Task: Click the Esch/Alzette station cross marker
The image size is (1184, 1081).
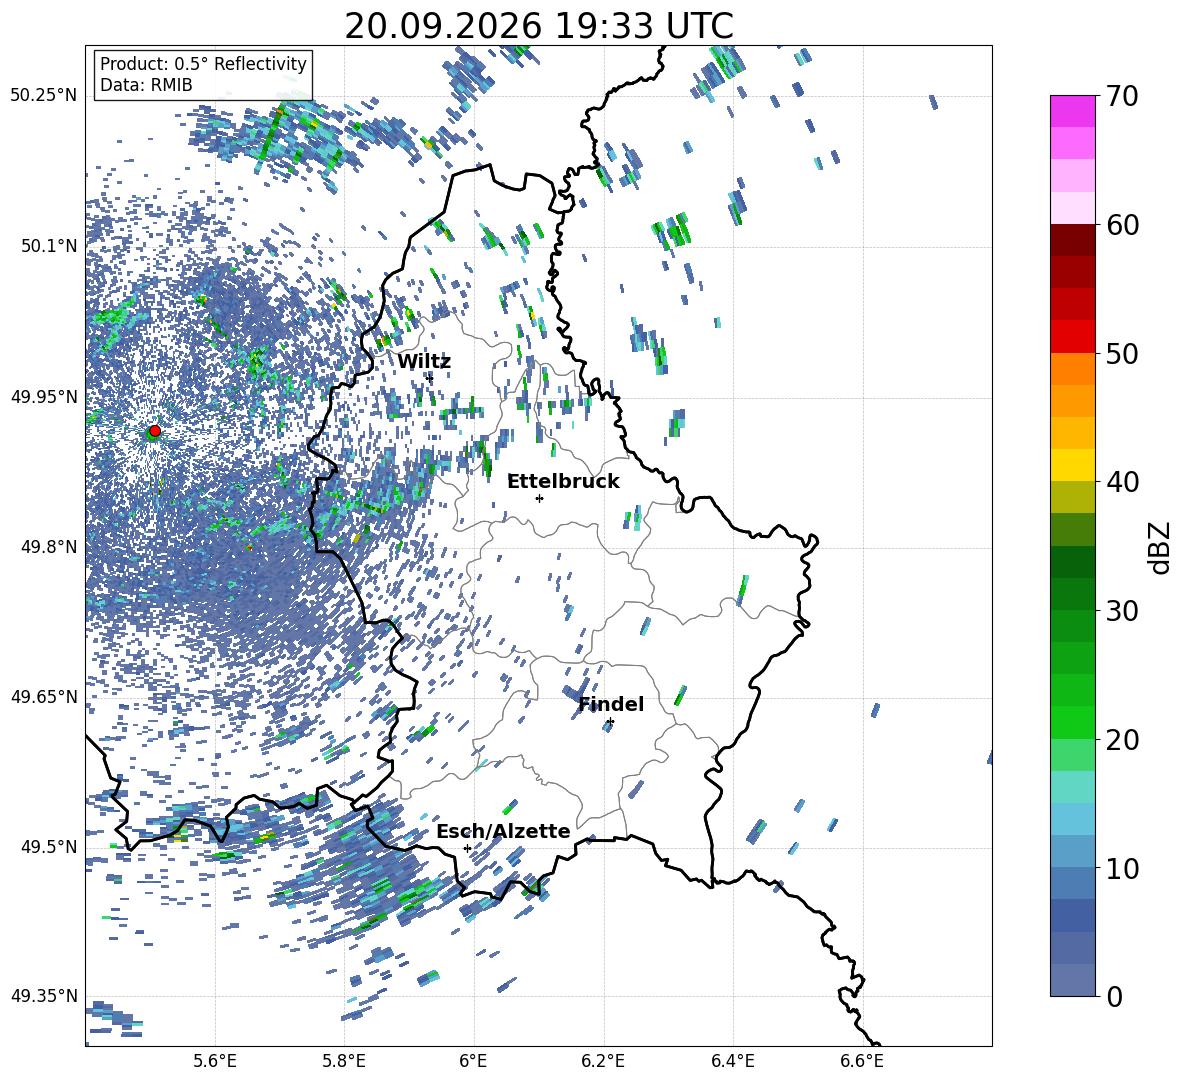Action: 467,848
